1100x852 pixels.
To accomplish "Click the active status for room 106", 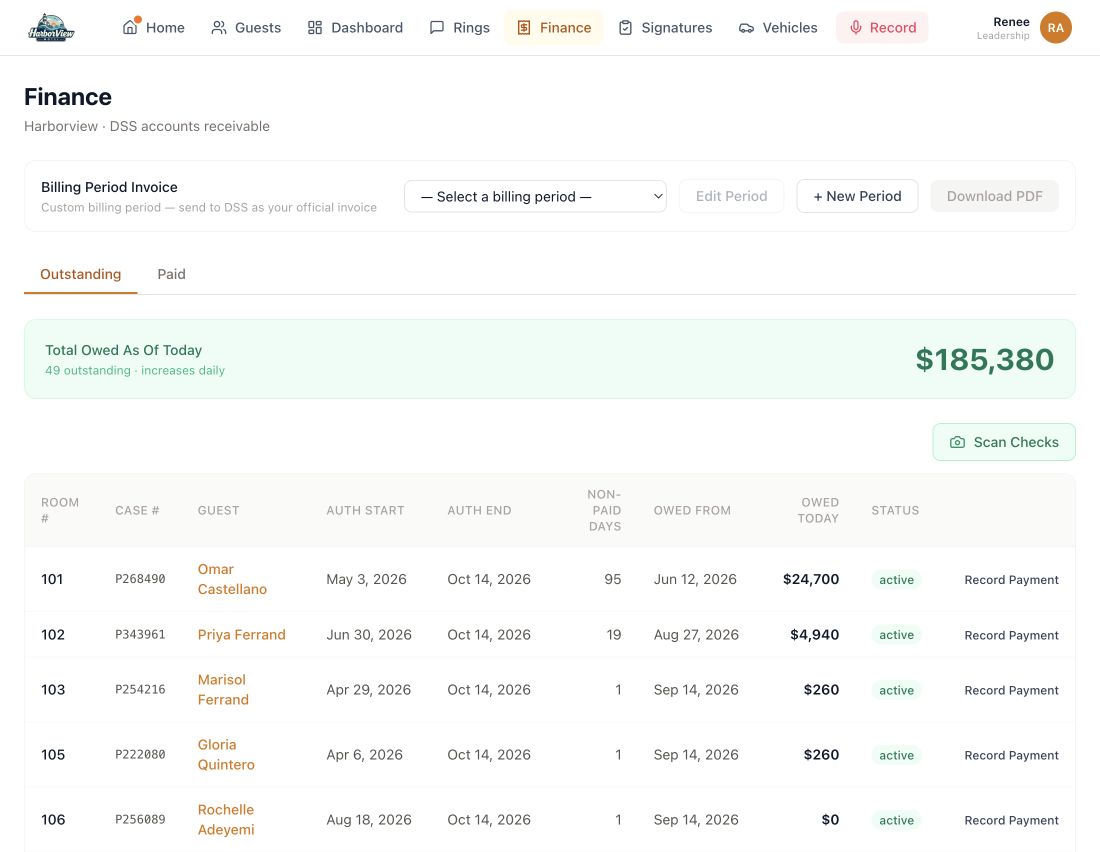I will (x=897, y=820).
